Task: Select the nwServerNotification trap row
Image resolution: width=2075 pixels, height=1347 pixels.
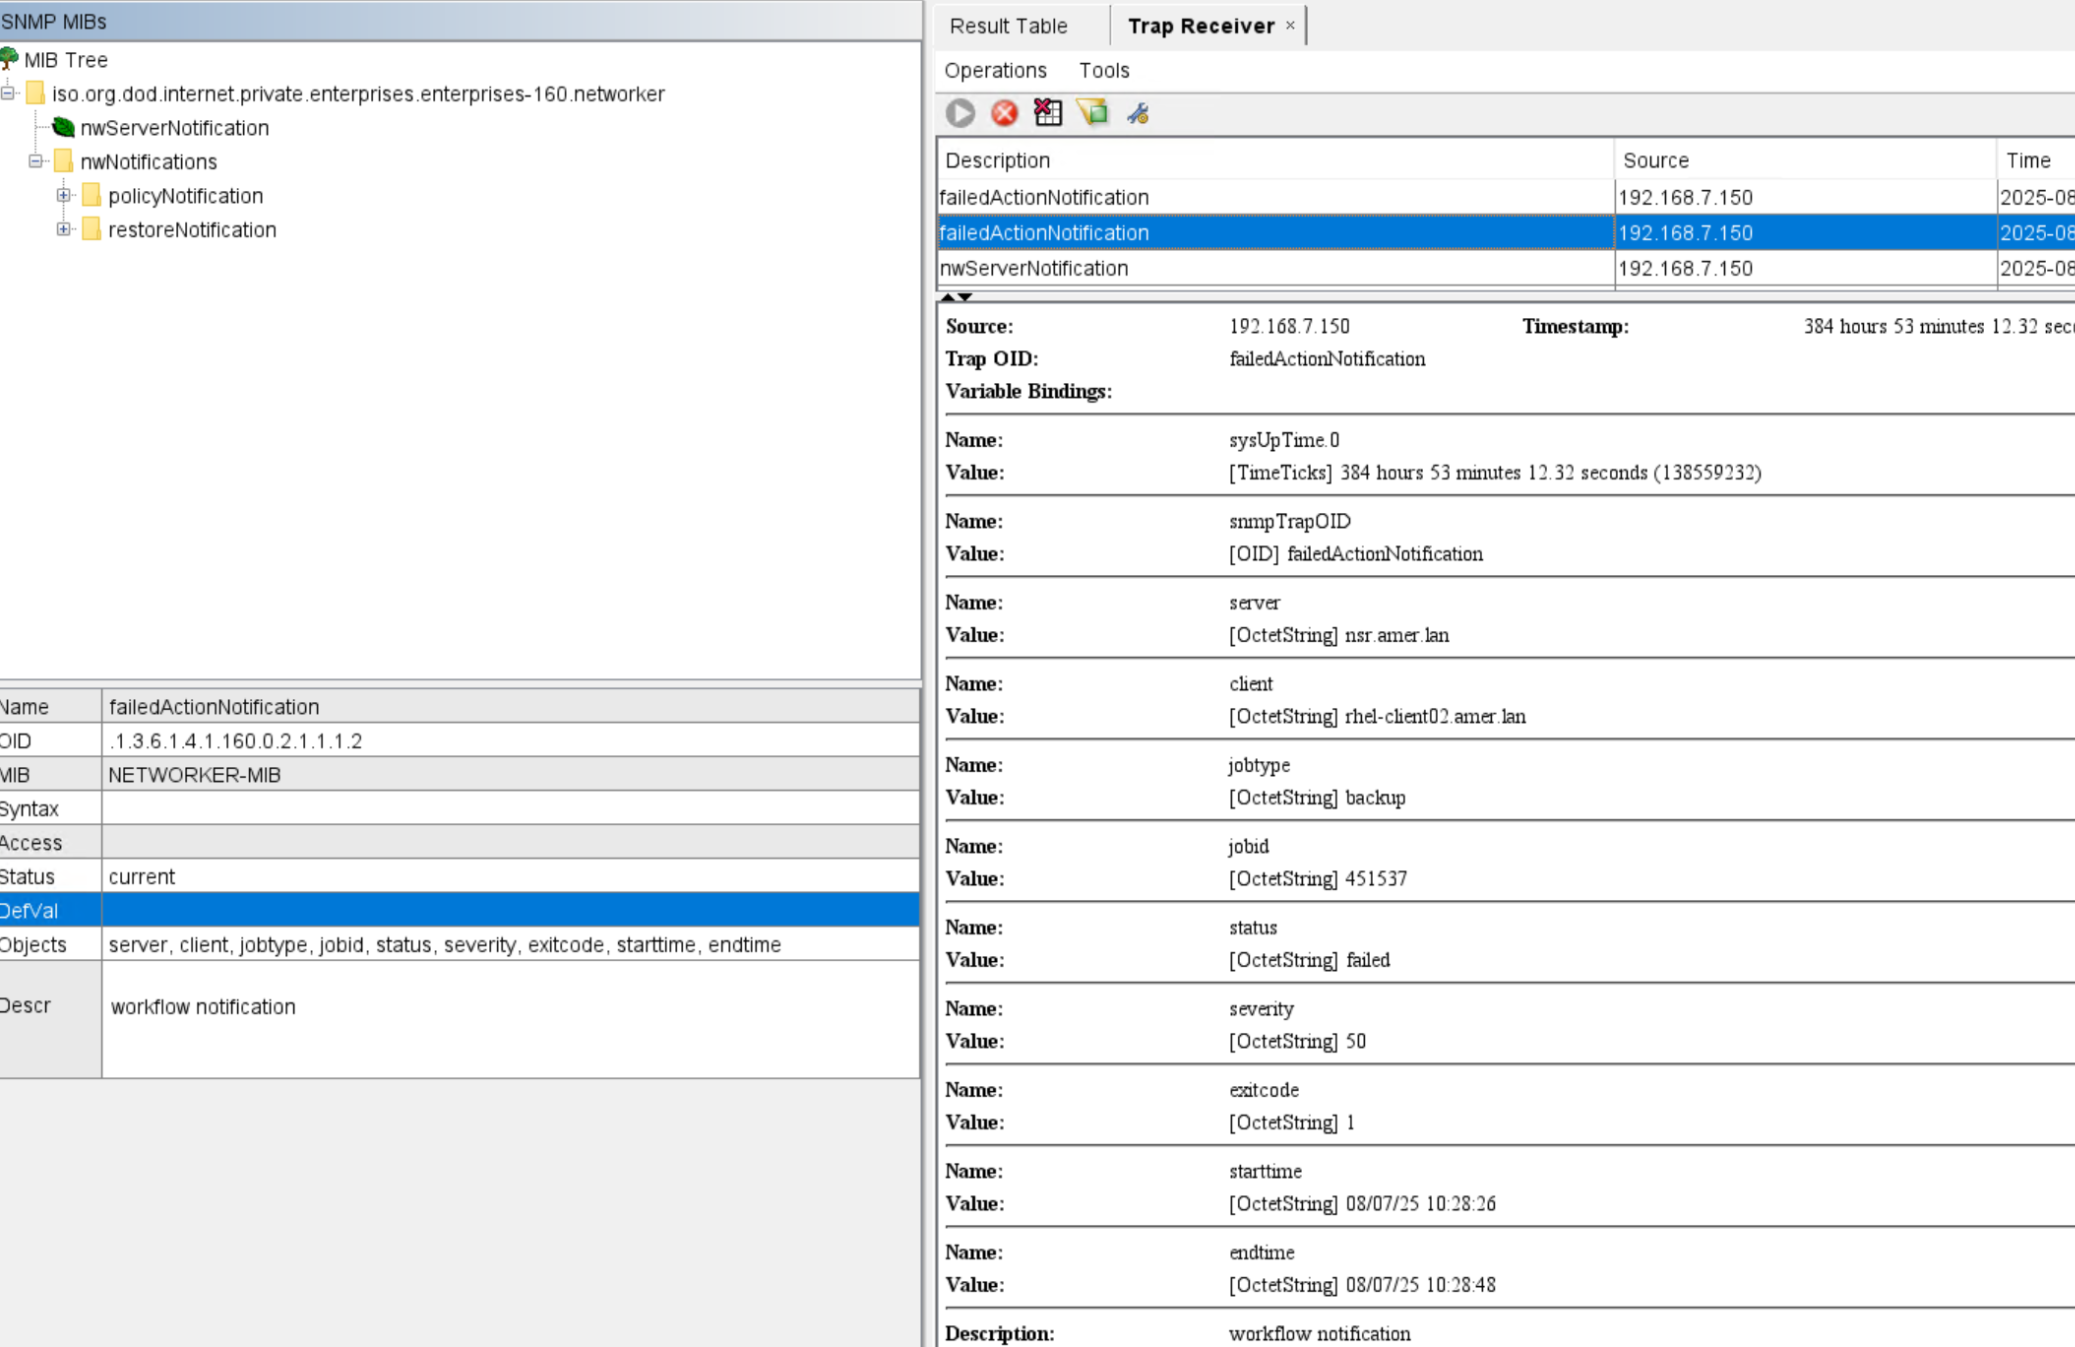Action: tap(1100, 268)
